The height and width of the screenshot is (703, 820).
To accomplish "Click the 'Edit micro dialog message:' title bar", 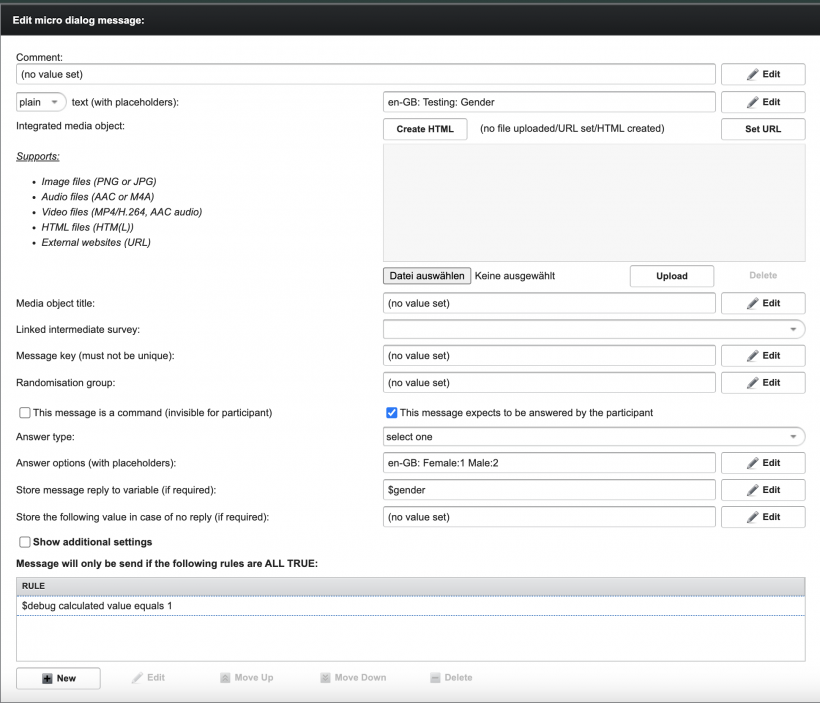I will pyautogui.click(x=411, y=20).
